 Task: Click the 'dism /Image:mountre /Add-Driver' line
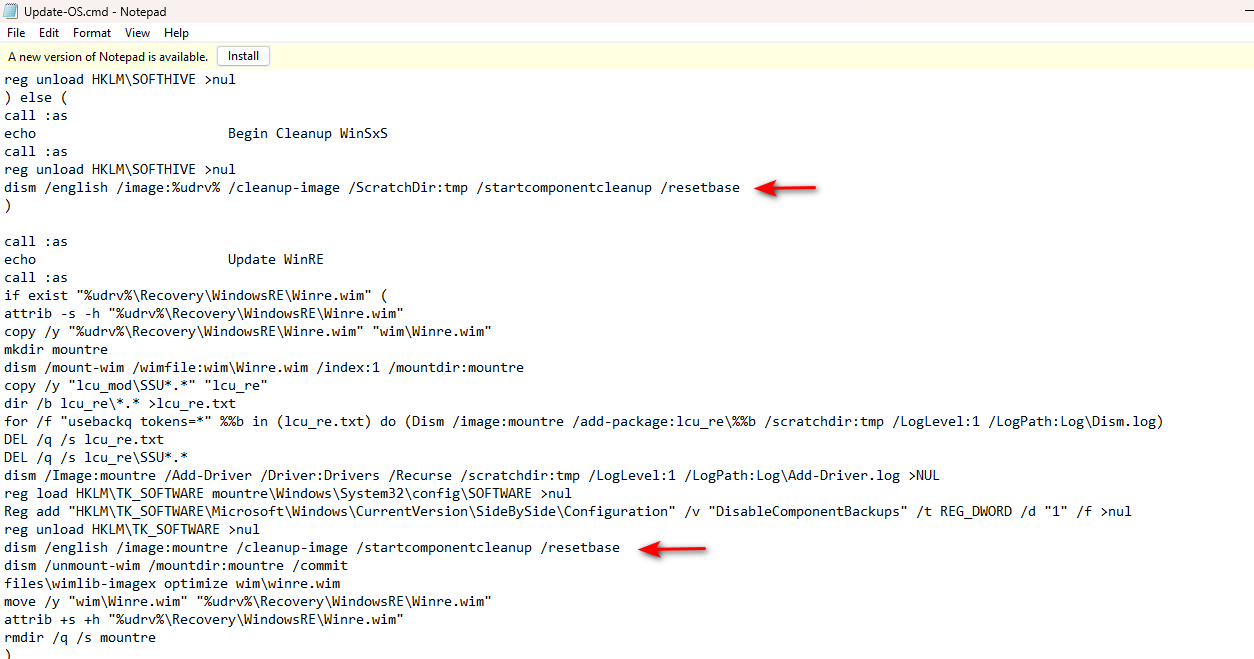click(x=472, y=475)
